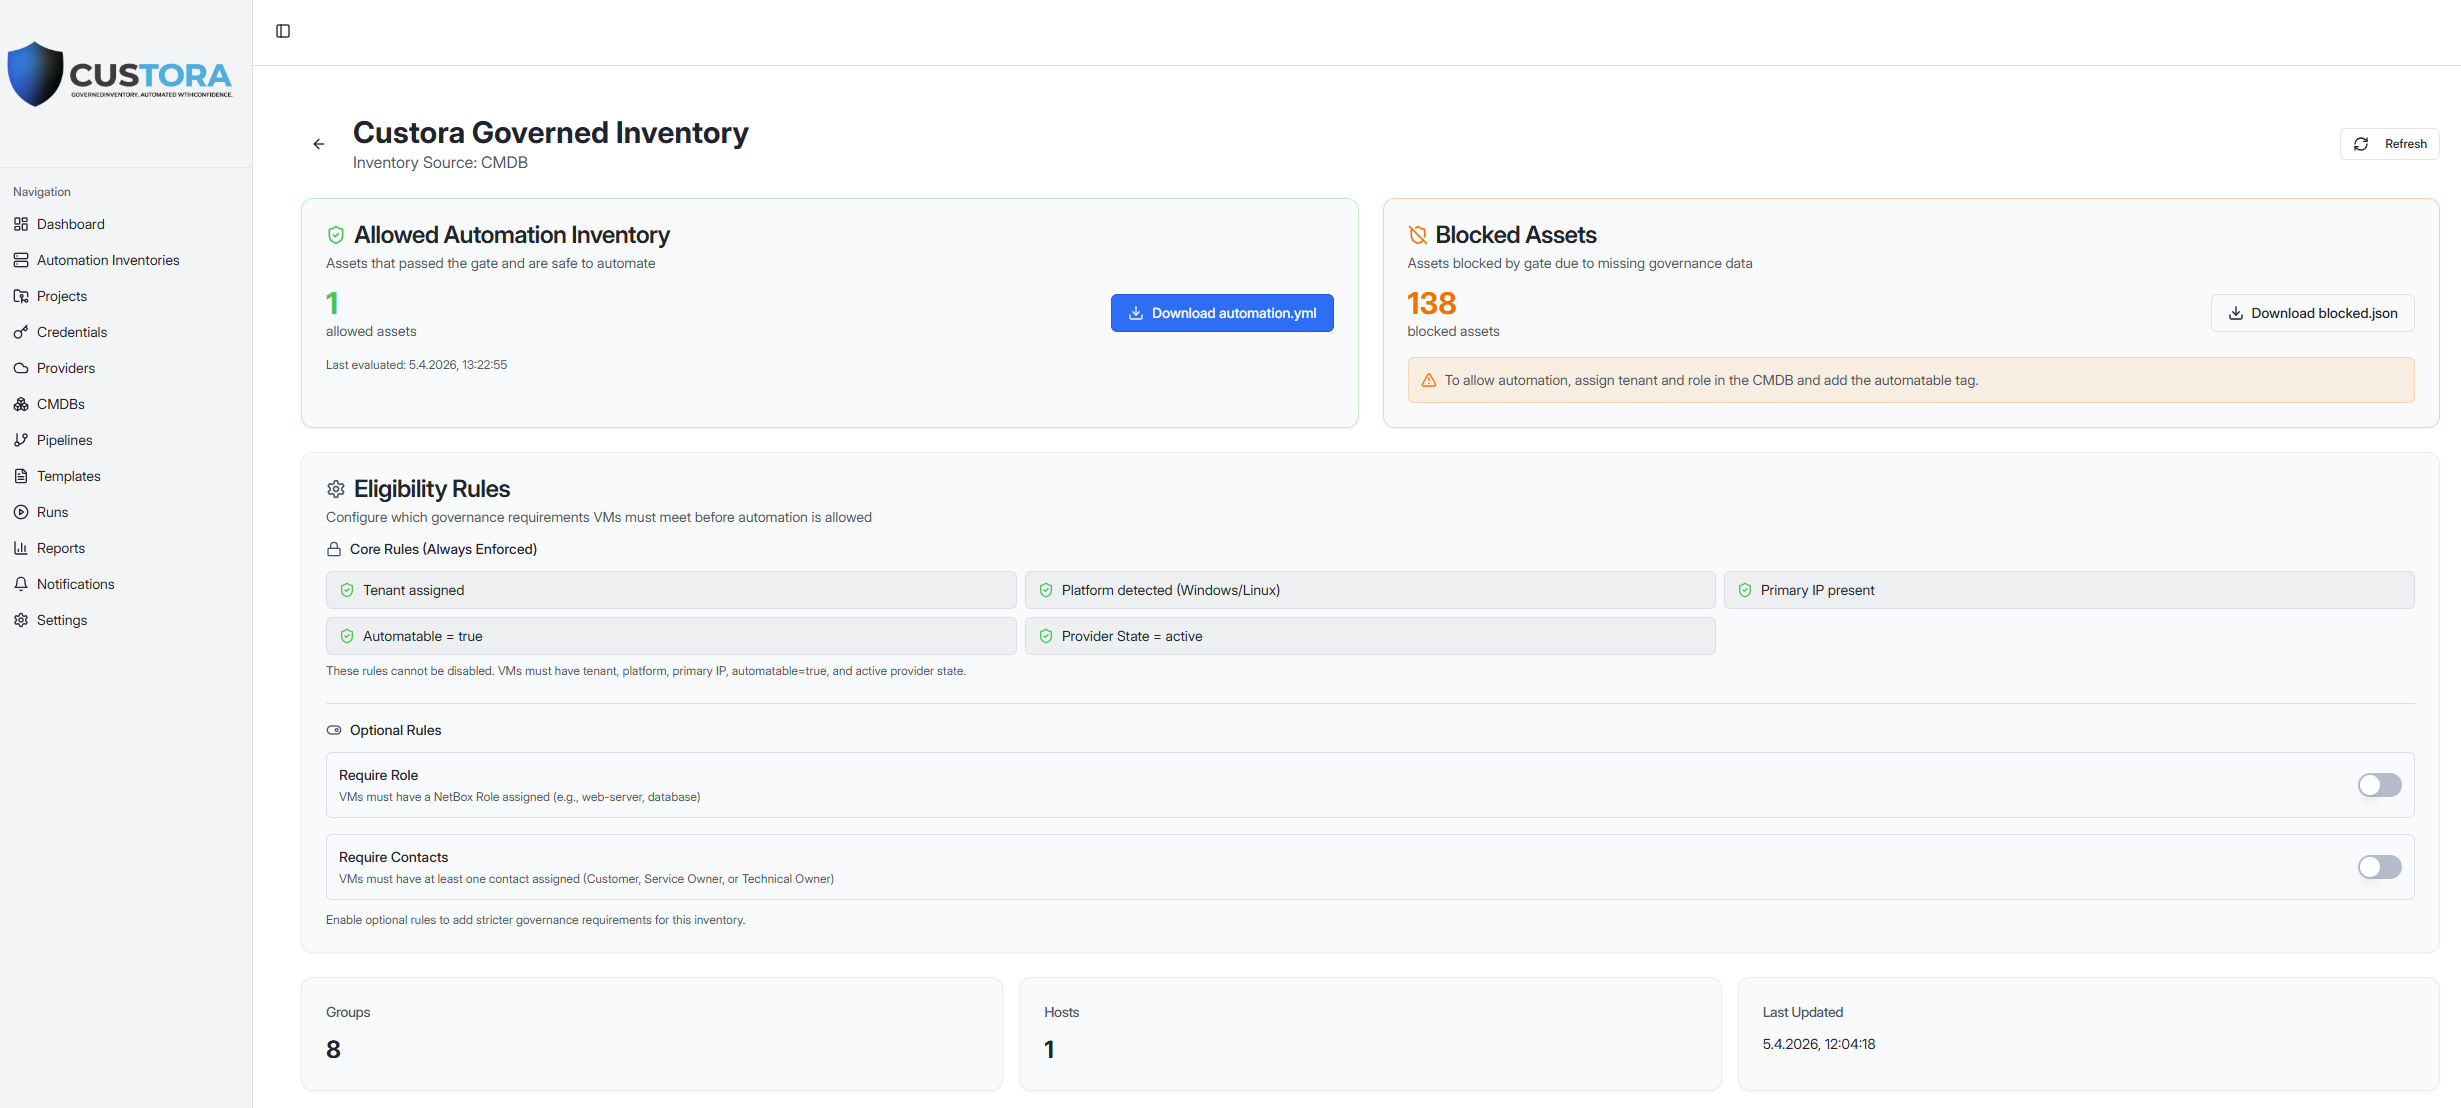The height and width of the screenshot is (1108, 2461).
Task: Open the Projects section
Action: click(62, 295)
